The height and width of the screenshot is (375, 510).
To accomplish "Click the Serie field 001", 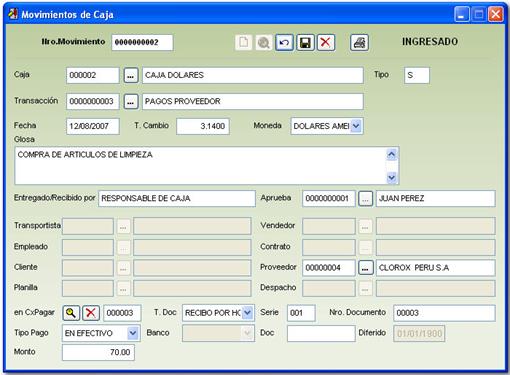I will [301, 313].
